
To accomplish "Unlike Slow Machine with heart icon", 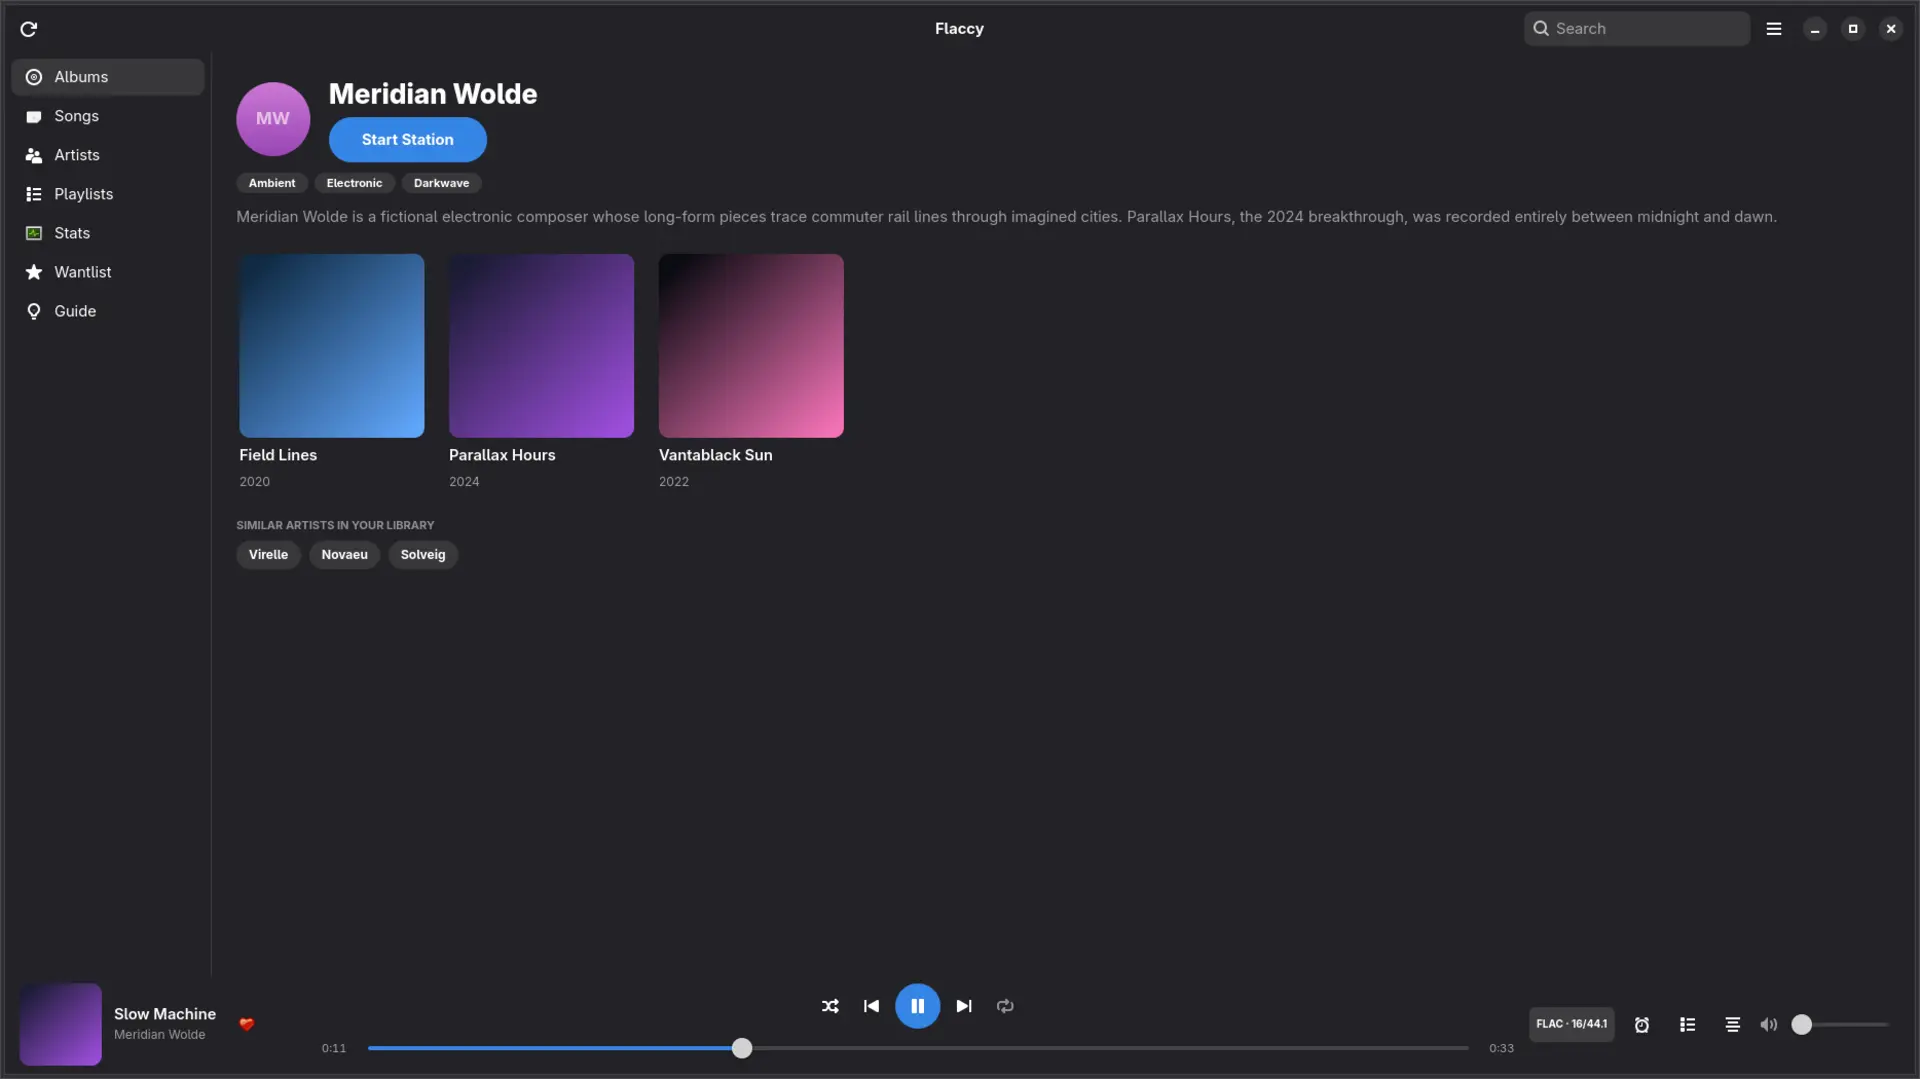I will (247, 1024).
